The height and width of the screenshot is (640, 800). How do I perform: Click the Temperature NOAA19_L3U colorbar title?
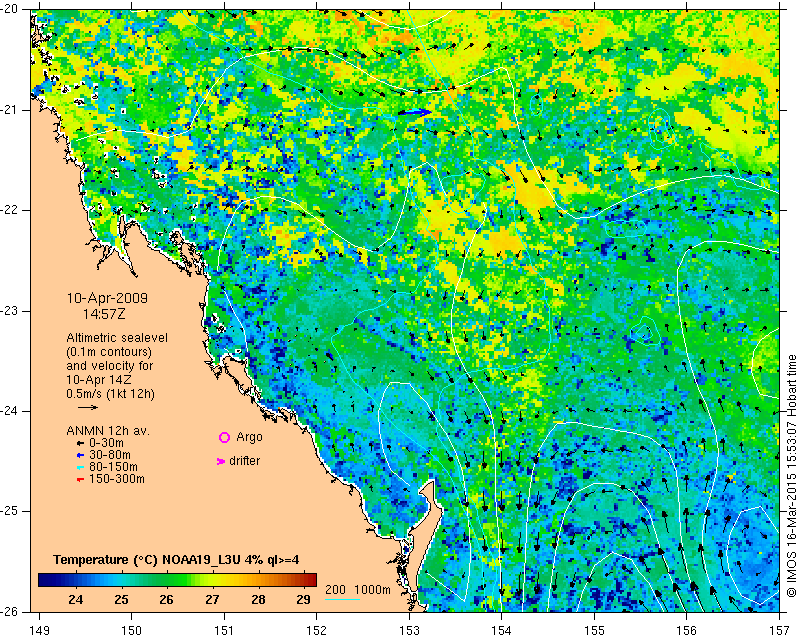pos(176,560)
